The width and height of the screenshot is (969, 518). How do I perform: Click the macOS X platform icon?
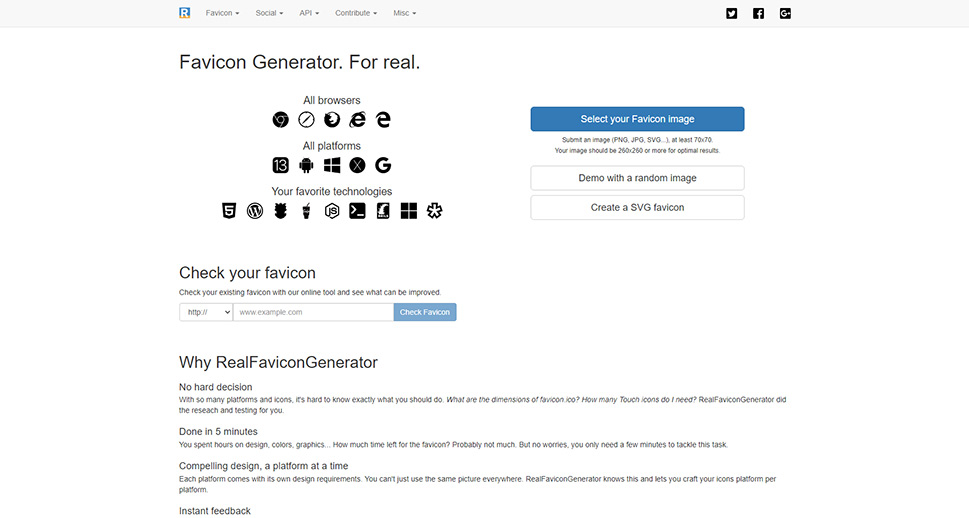pyautogui.click(x=357, y=165)
